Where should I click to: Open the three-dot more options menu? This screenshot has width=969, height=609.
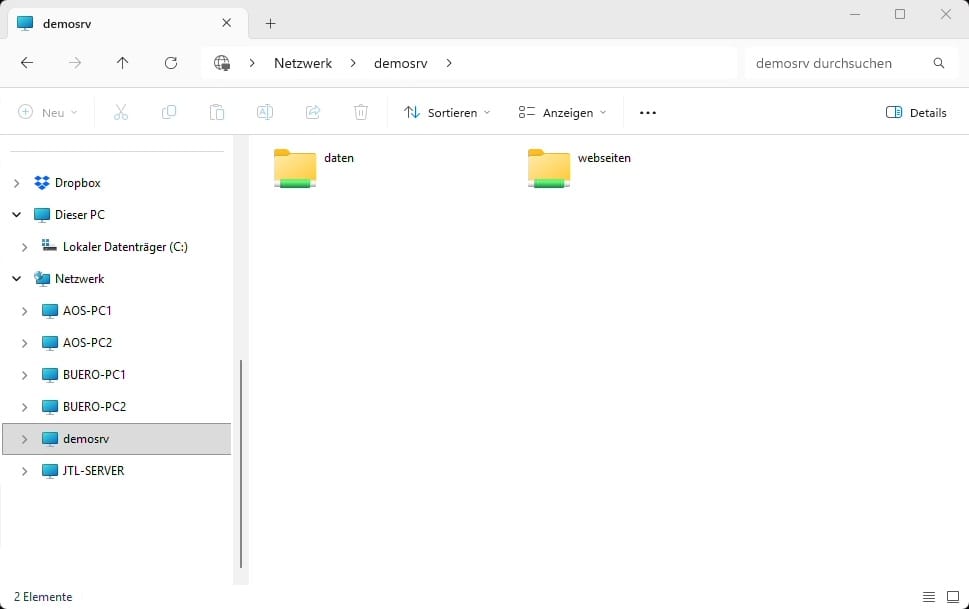[648, 113]
